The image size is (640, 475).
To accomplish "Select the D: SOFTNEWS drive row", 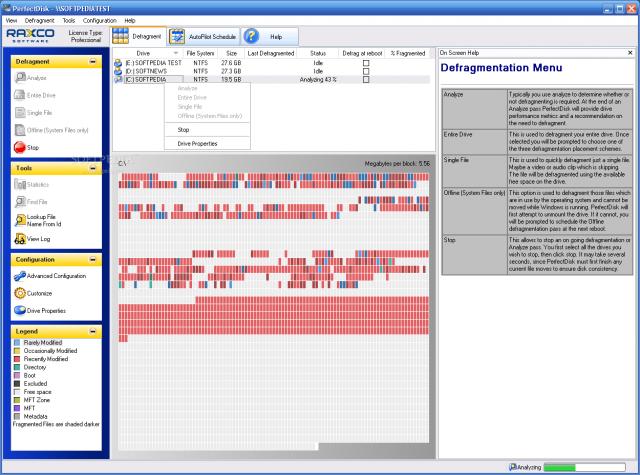I will point(271,71).
